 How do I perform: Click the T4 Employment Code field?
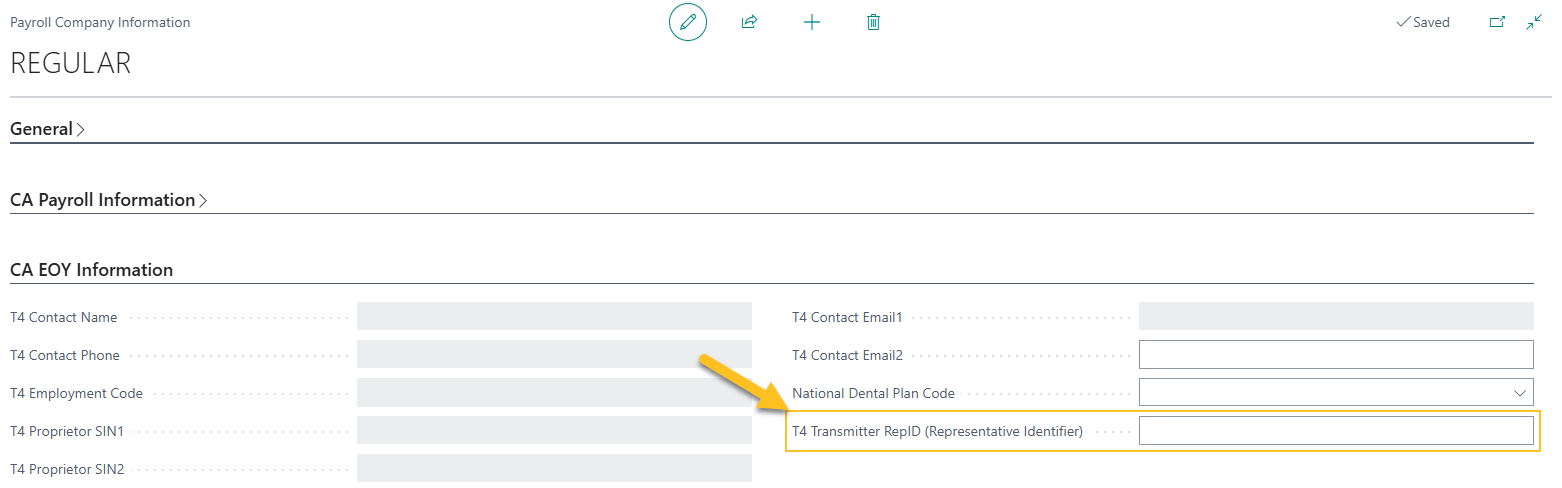(x=553, y=393)
